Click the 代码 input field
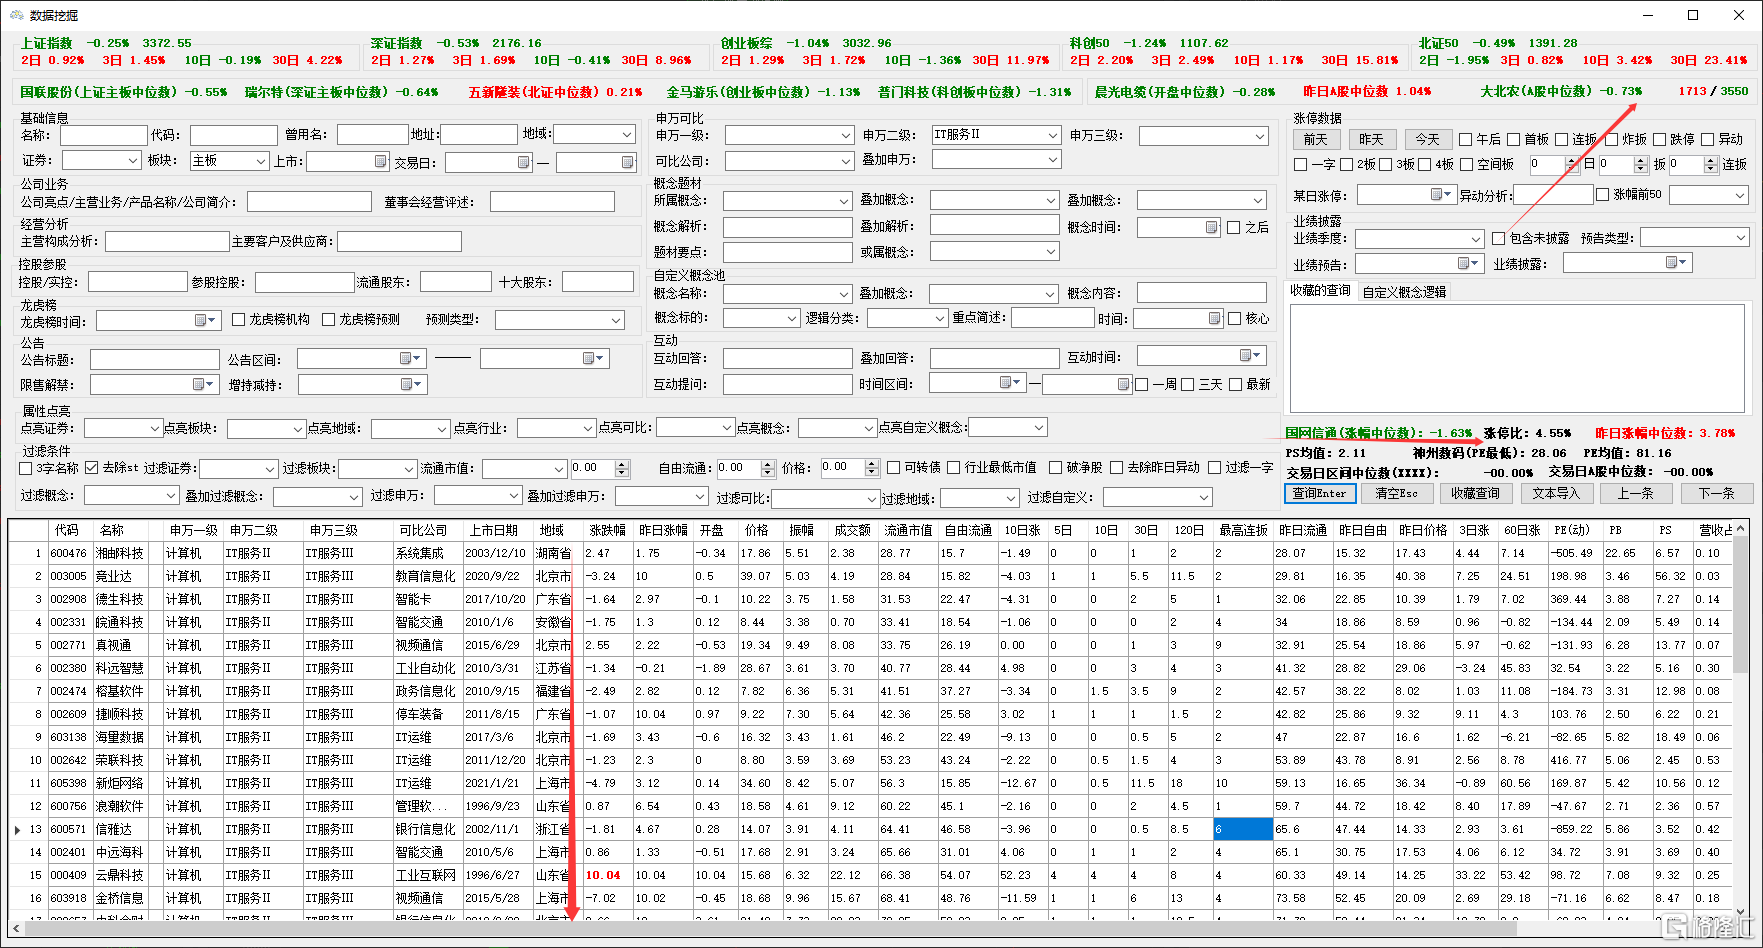 pyautogui.click(x=234, y=135)
